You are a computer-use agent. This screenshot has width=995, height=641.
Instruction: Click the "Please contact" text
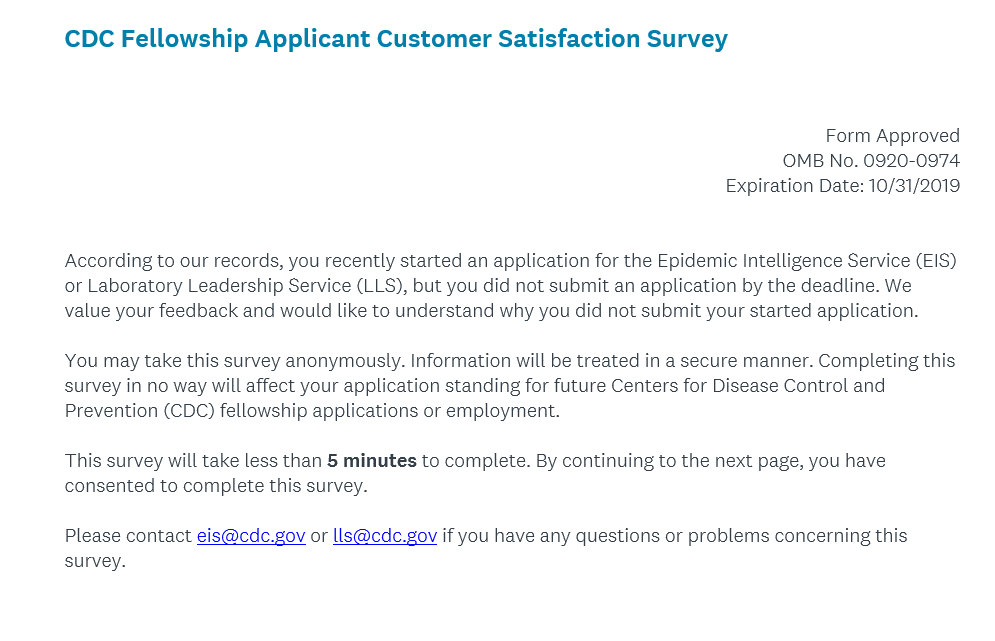click(x=128, y=536)
